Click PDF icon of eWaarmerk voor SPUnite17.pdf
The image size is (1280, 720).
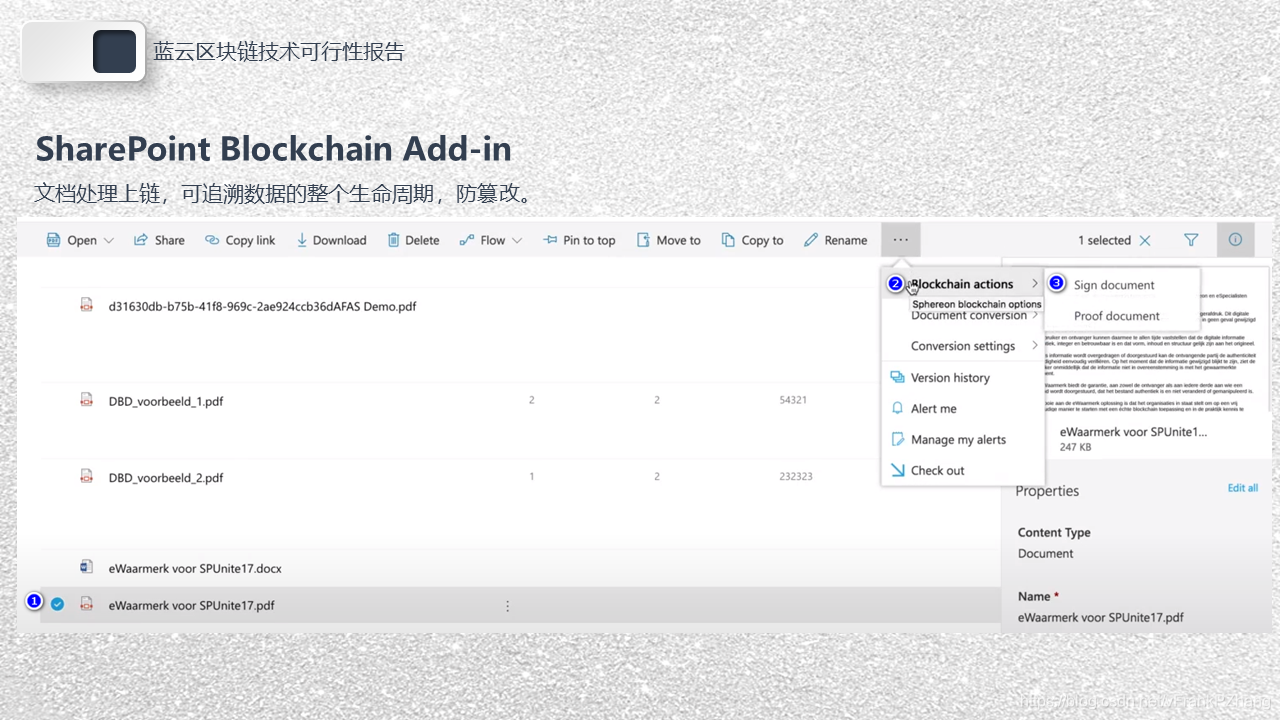[87, 604]
